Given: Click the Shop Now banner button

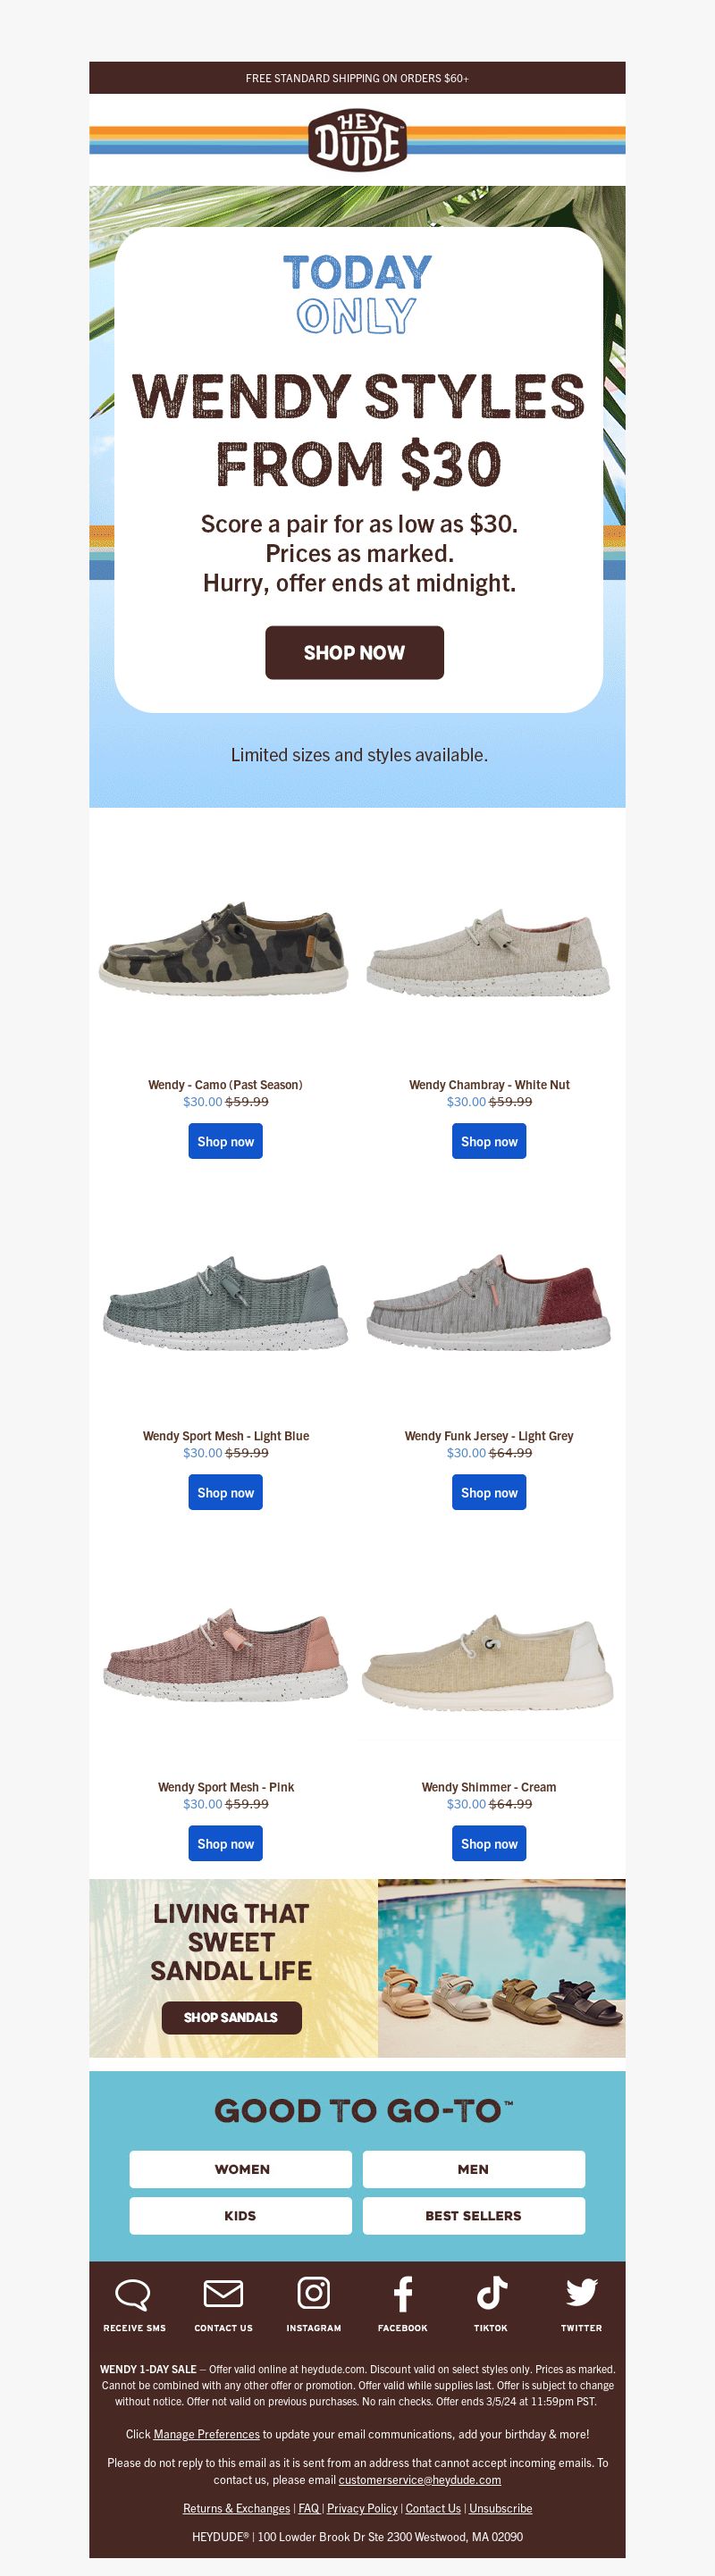Looking at the screenshot, I should click(354, 652).
